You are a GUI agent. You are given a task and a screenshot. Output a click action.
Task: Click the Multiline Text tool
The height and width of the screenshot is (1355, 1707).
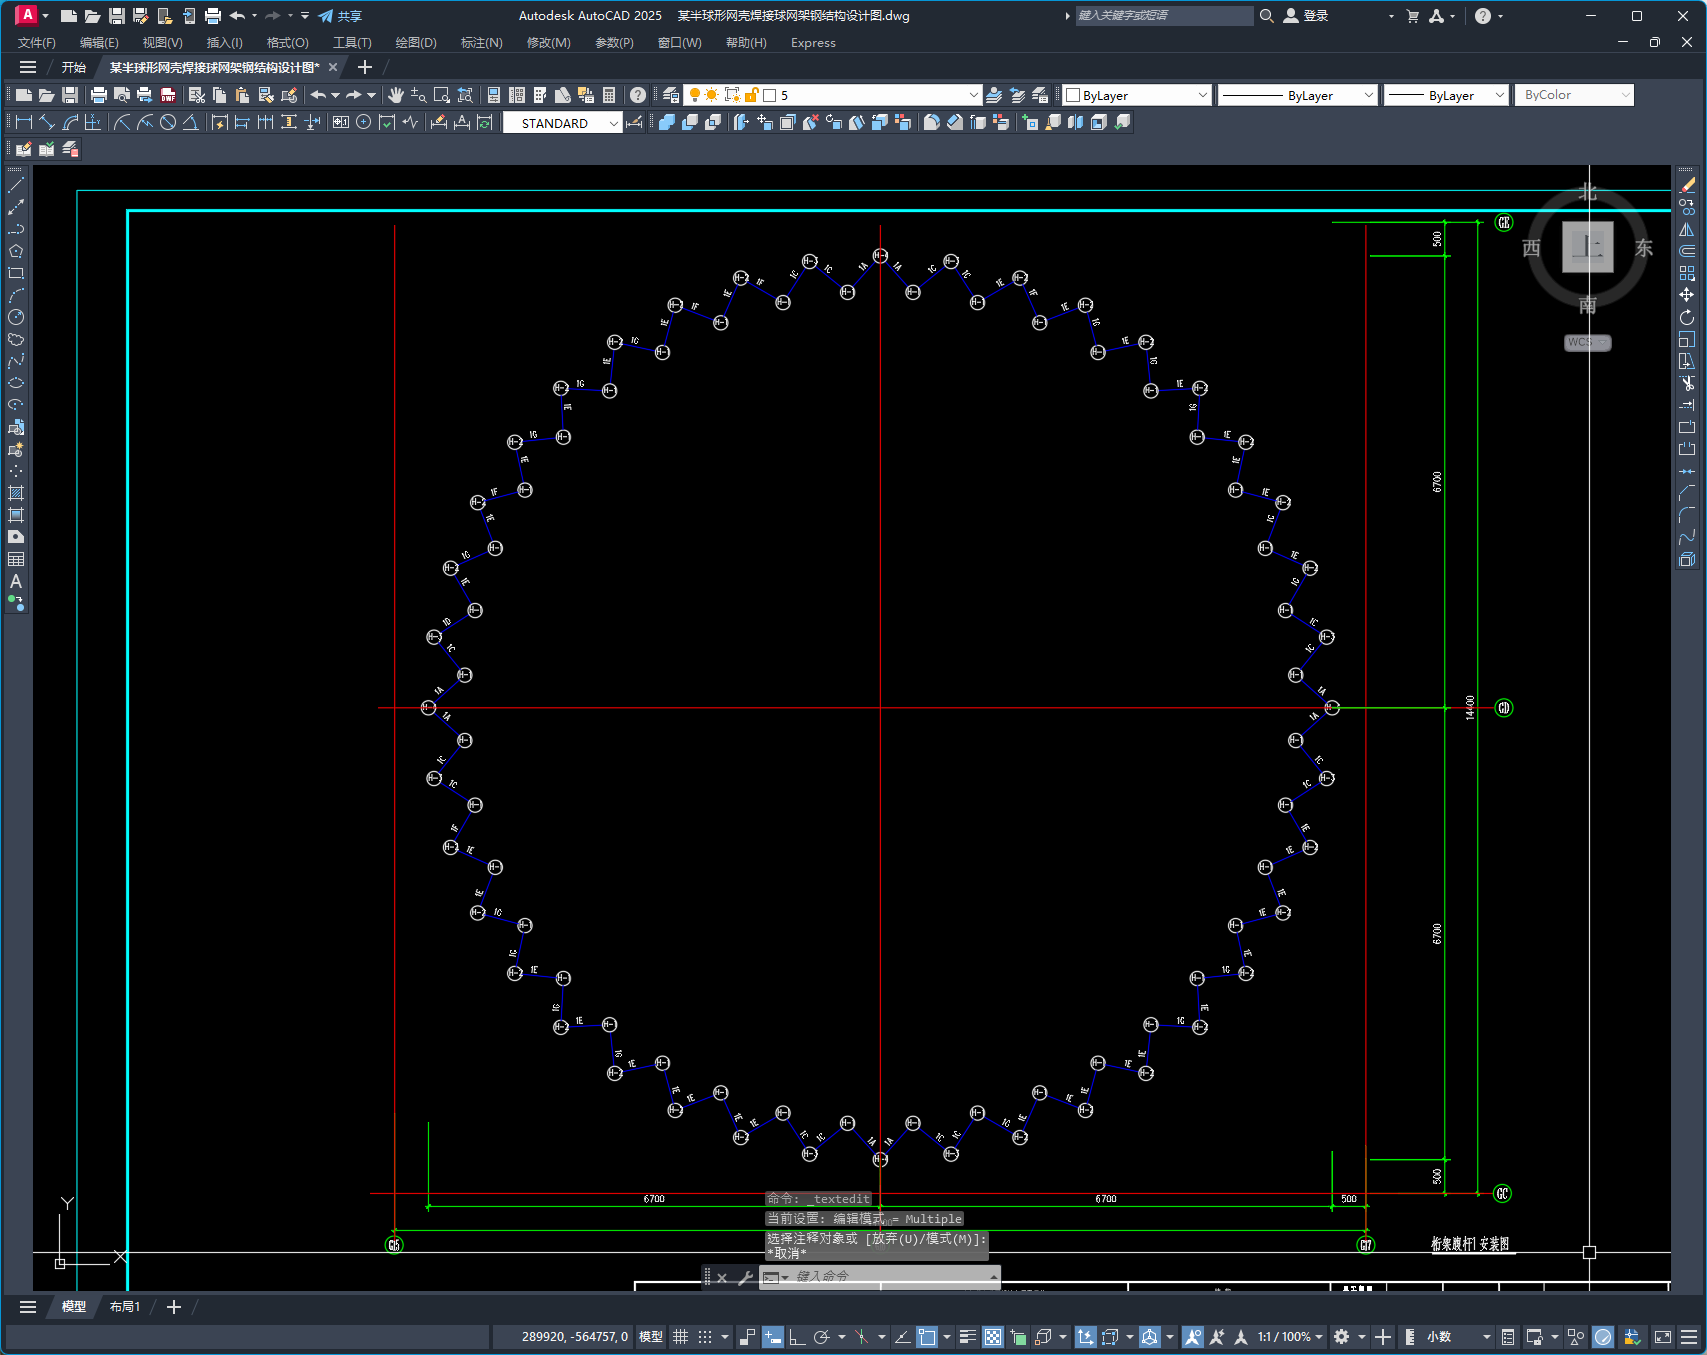tap(16, 581)
